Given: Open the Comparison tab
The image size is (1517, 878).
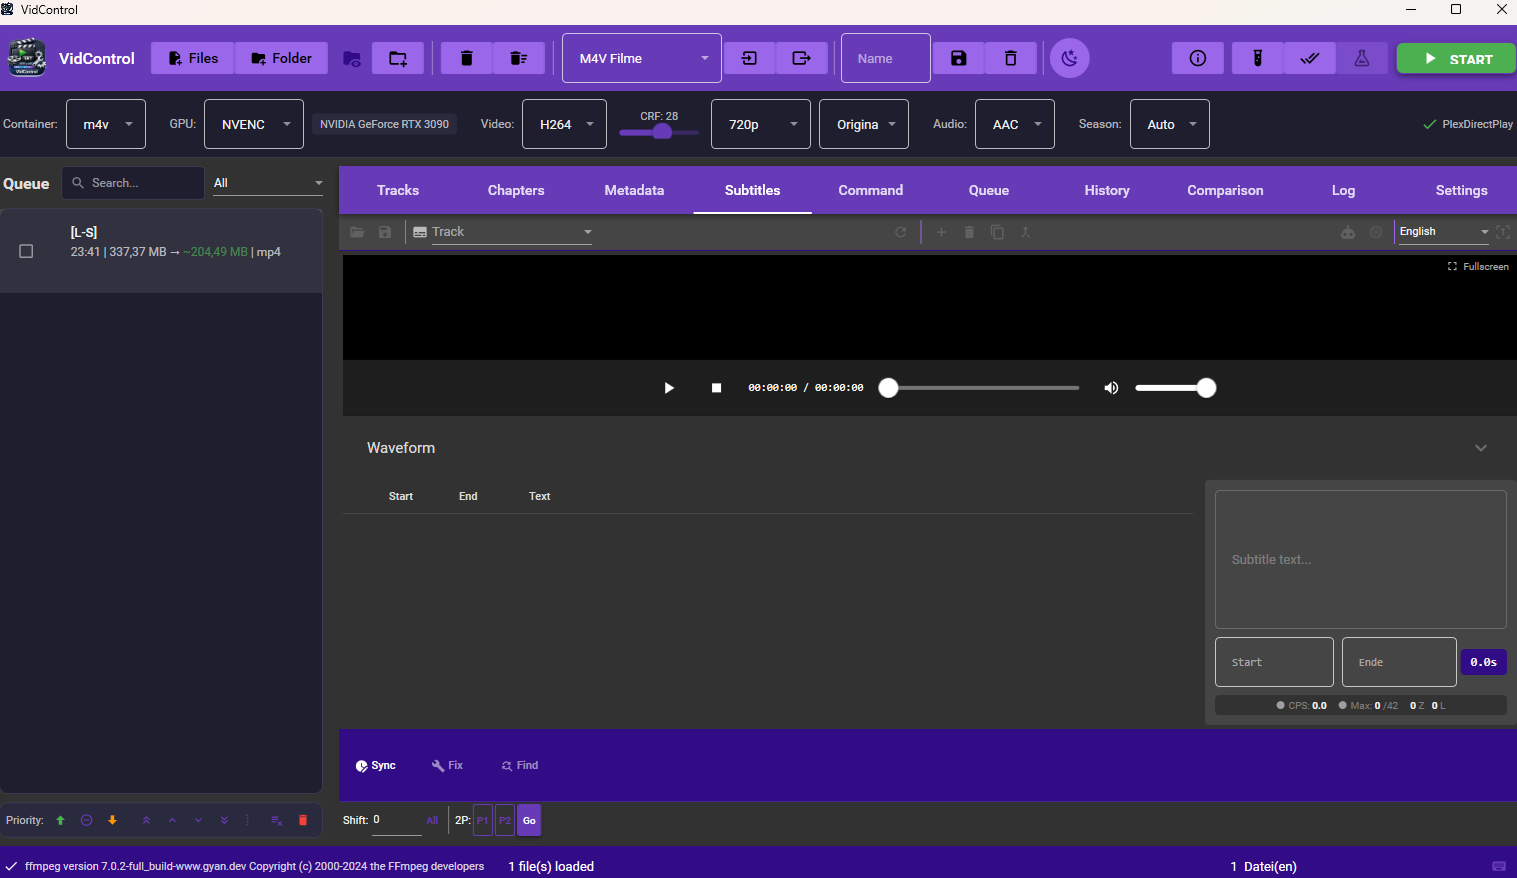Looking at the screenshot, I should [x=1225, y=190].
